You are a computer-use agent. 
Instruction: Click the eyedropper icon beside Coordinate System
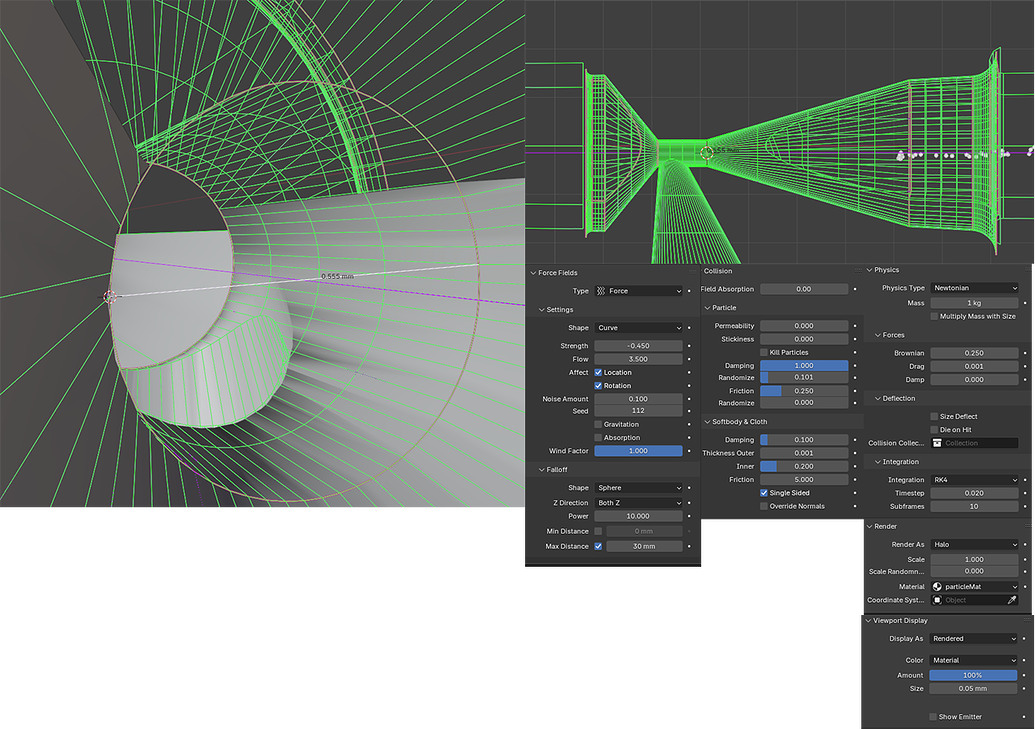click(1011, 600)
